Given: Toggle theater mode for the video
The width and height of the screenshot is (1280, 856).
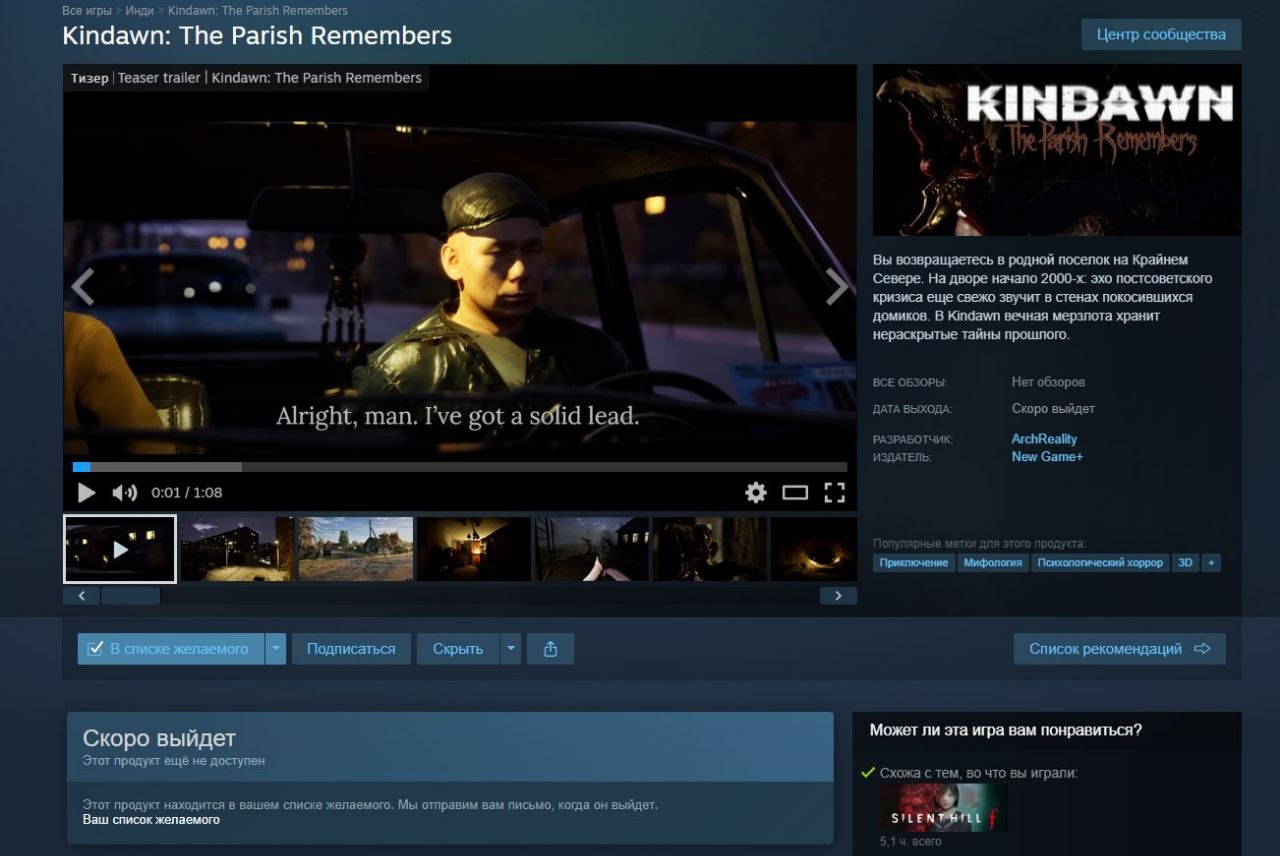Looking at the screenshot, I should 795,492.
